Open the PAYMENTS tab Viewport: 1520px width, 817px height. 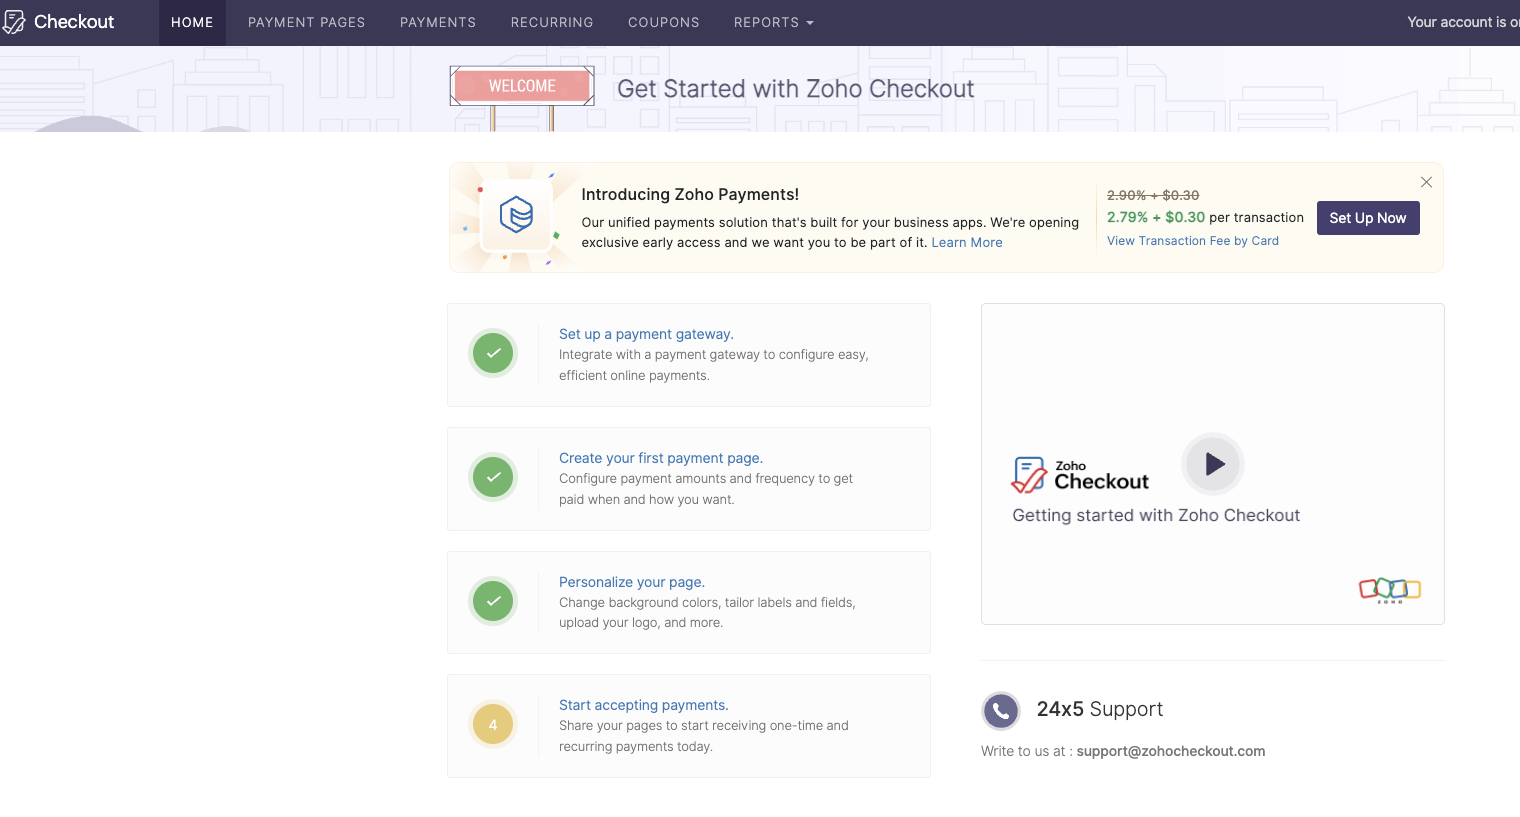pos(438,22)
